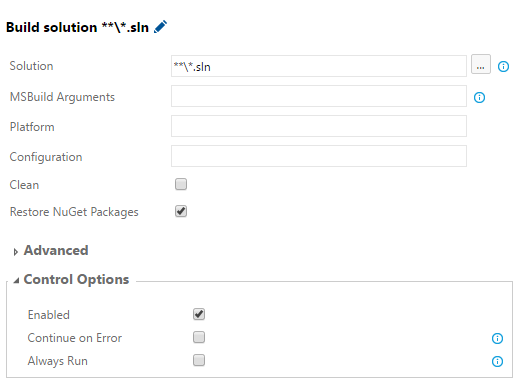Expand the Advanced section
The image size is (521, 383).
tap(15, 252)
